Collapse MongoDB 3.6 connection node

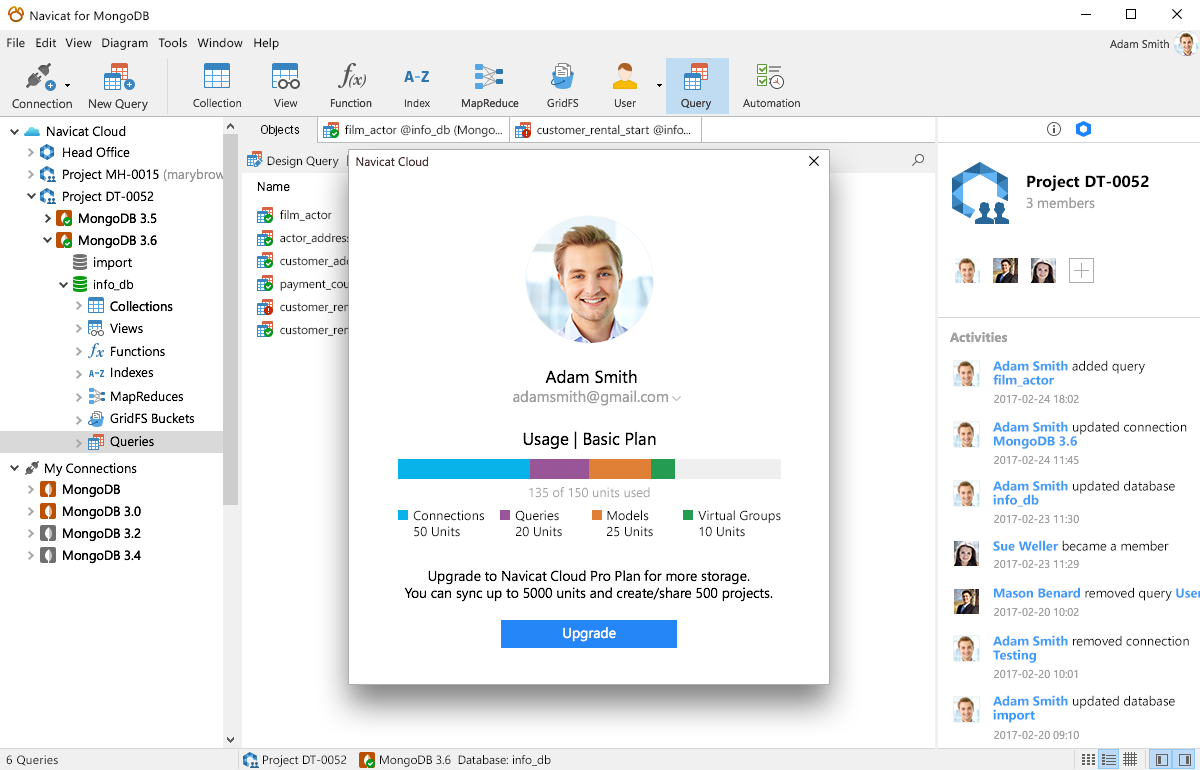click(x=47, y=240)
